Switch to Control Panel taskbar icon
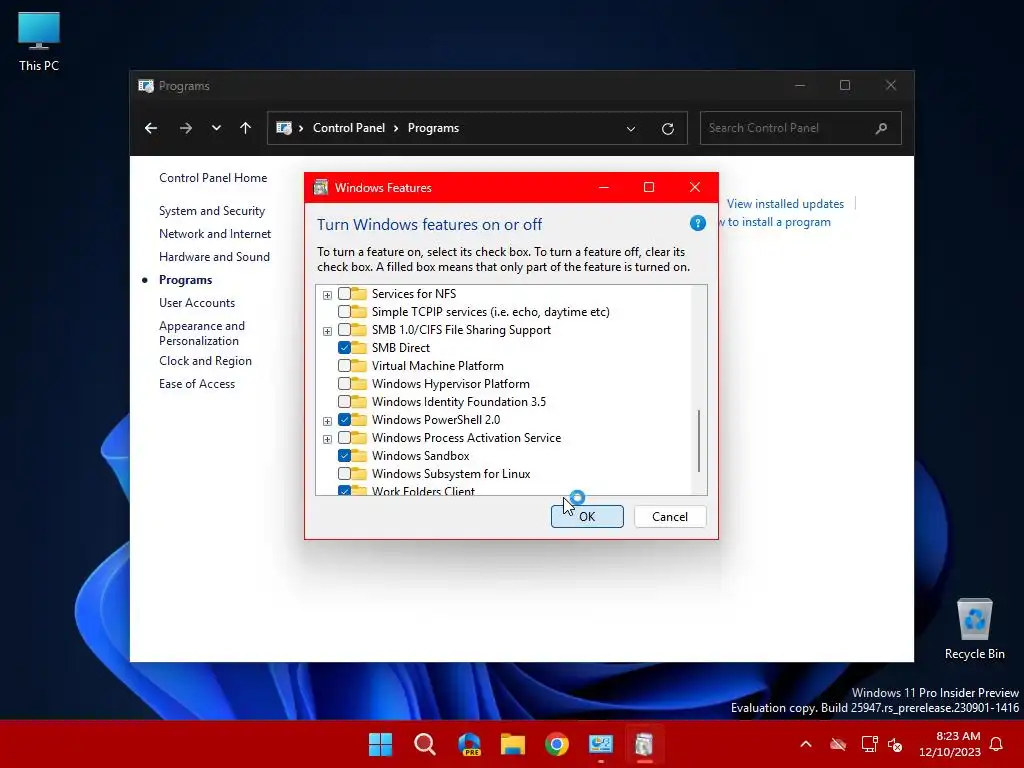This screenshot has width=1024, height=768. click(x=601, y=744)
